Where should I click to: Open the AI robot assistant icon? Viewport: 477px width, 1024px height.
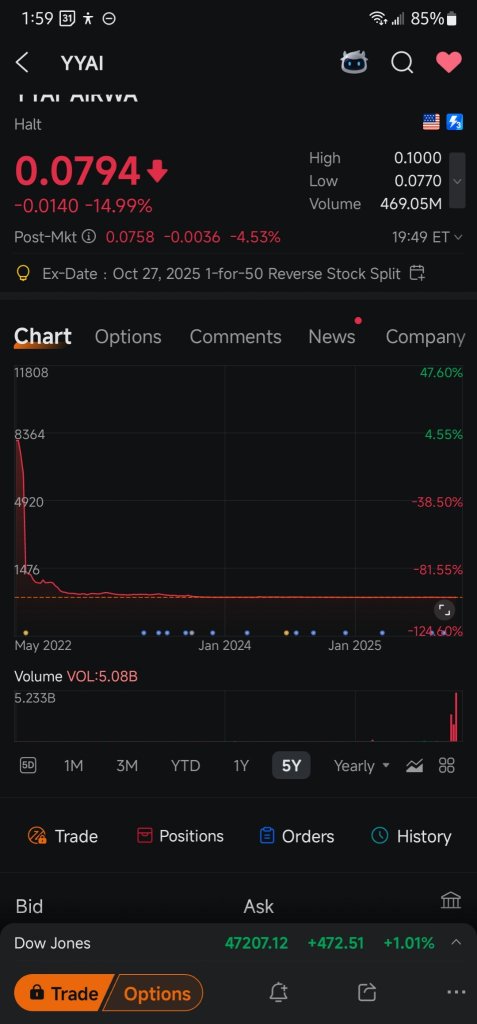[x=354, y=63]
